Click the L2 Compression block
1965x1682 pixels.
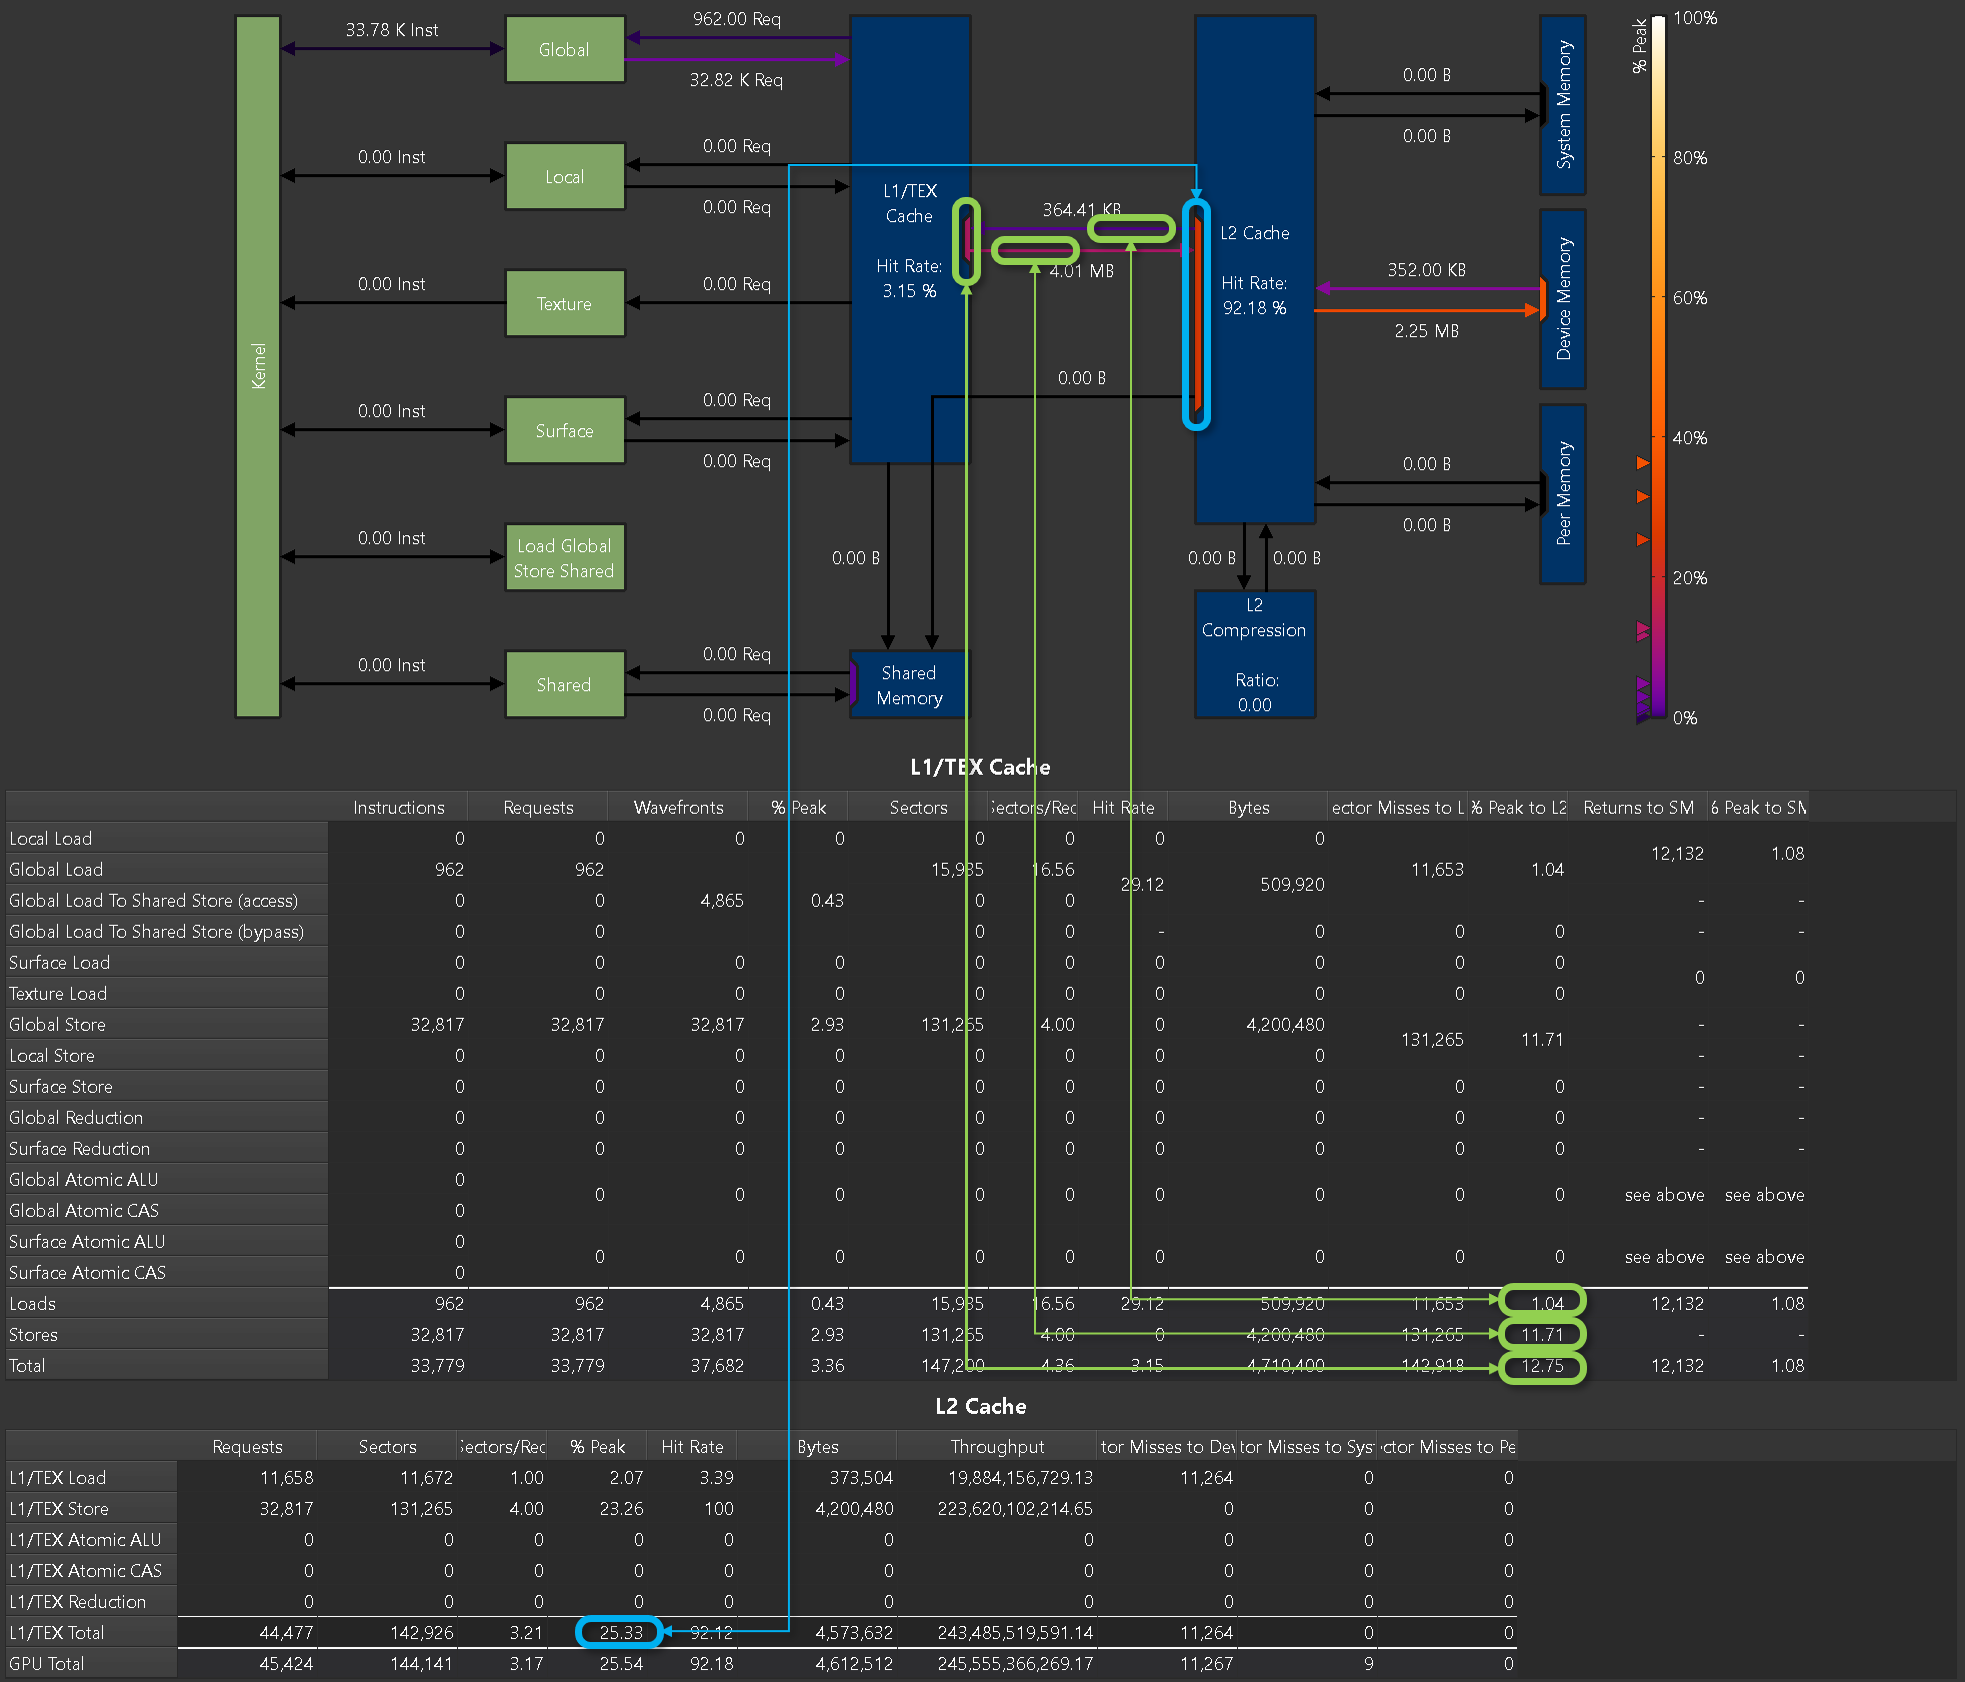pyautogui.click(x=1254, y=654)
